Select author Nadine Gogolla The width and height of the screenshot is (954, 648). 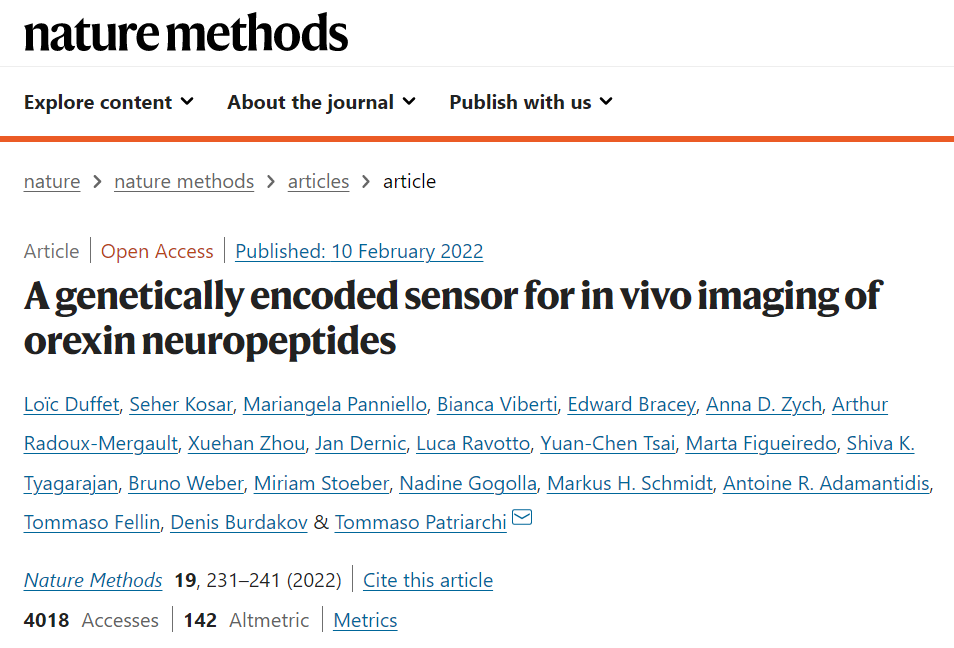[x=469, y=484]
